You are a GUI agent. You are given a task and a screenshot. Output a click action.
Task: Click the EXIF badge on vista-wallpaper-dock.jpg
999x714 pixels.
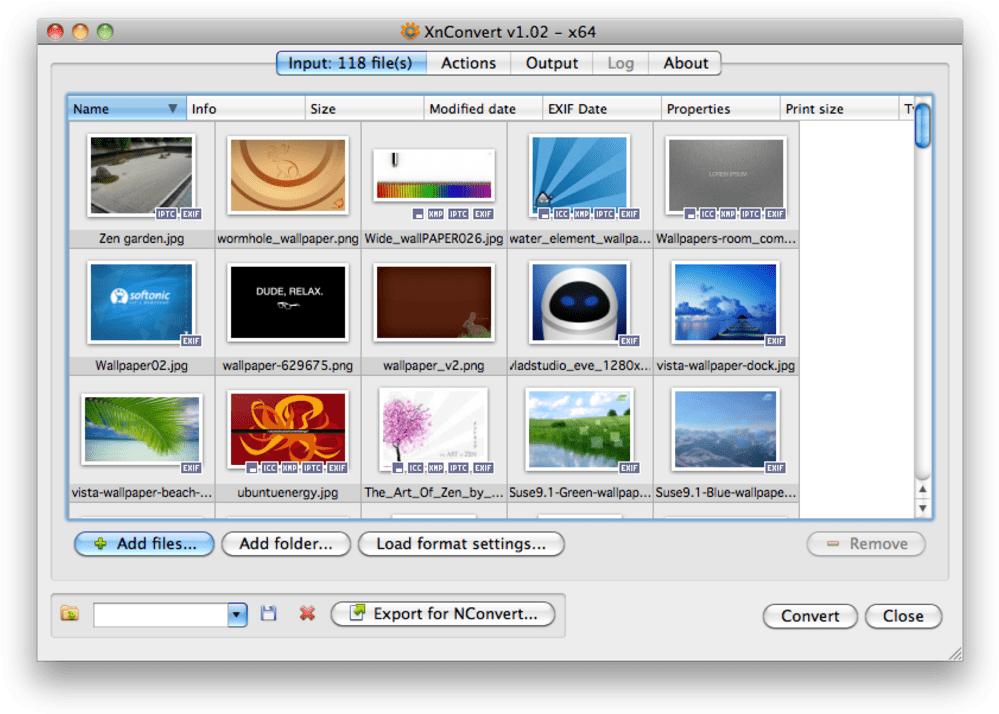pyautogui.click(x=775, y=341)
